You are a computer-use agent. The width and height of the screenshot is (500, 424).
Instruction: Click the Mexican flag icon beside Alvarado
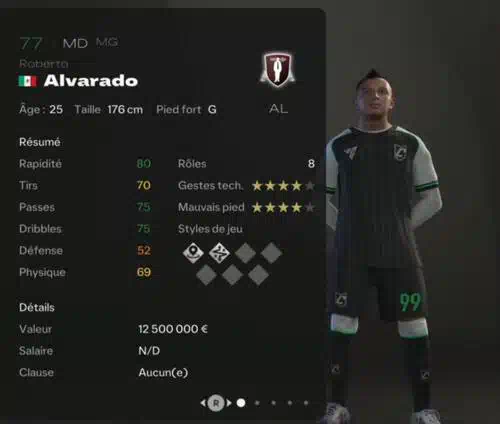click(27, 81)
